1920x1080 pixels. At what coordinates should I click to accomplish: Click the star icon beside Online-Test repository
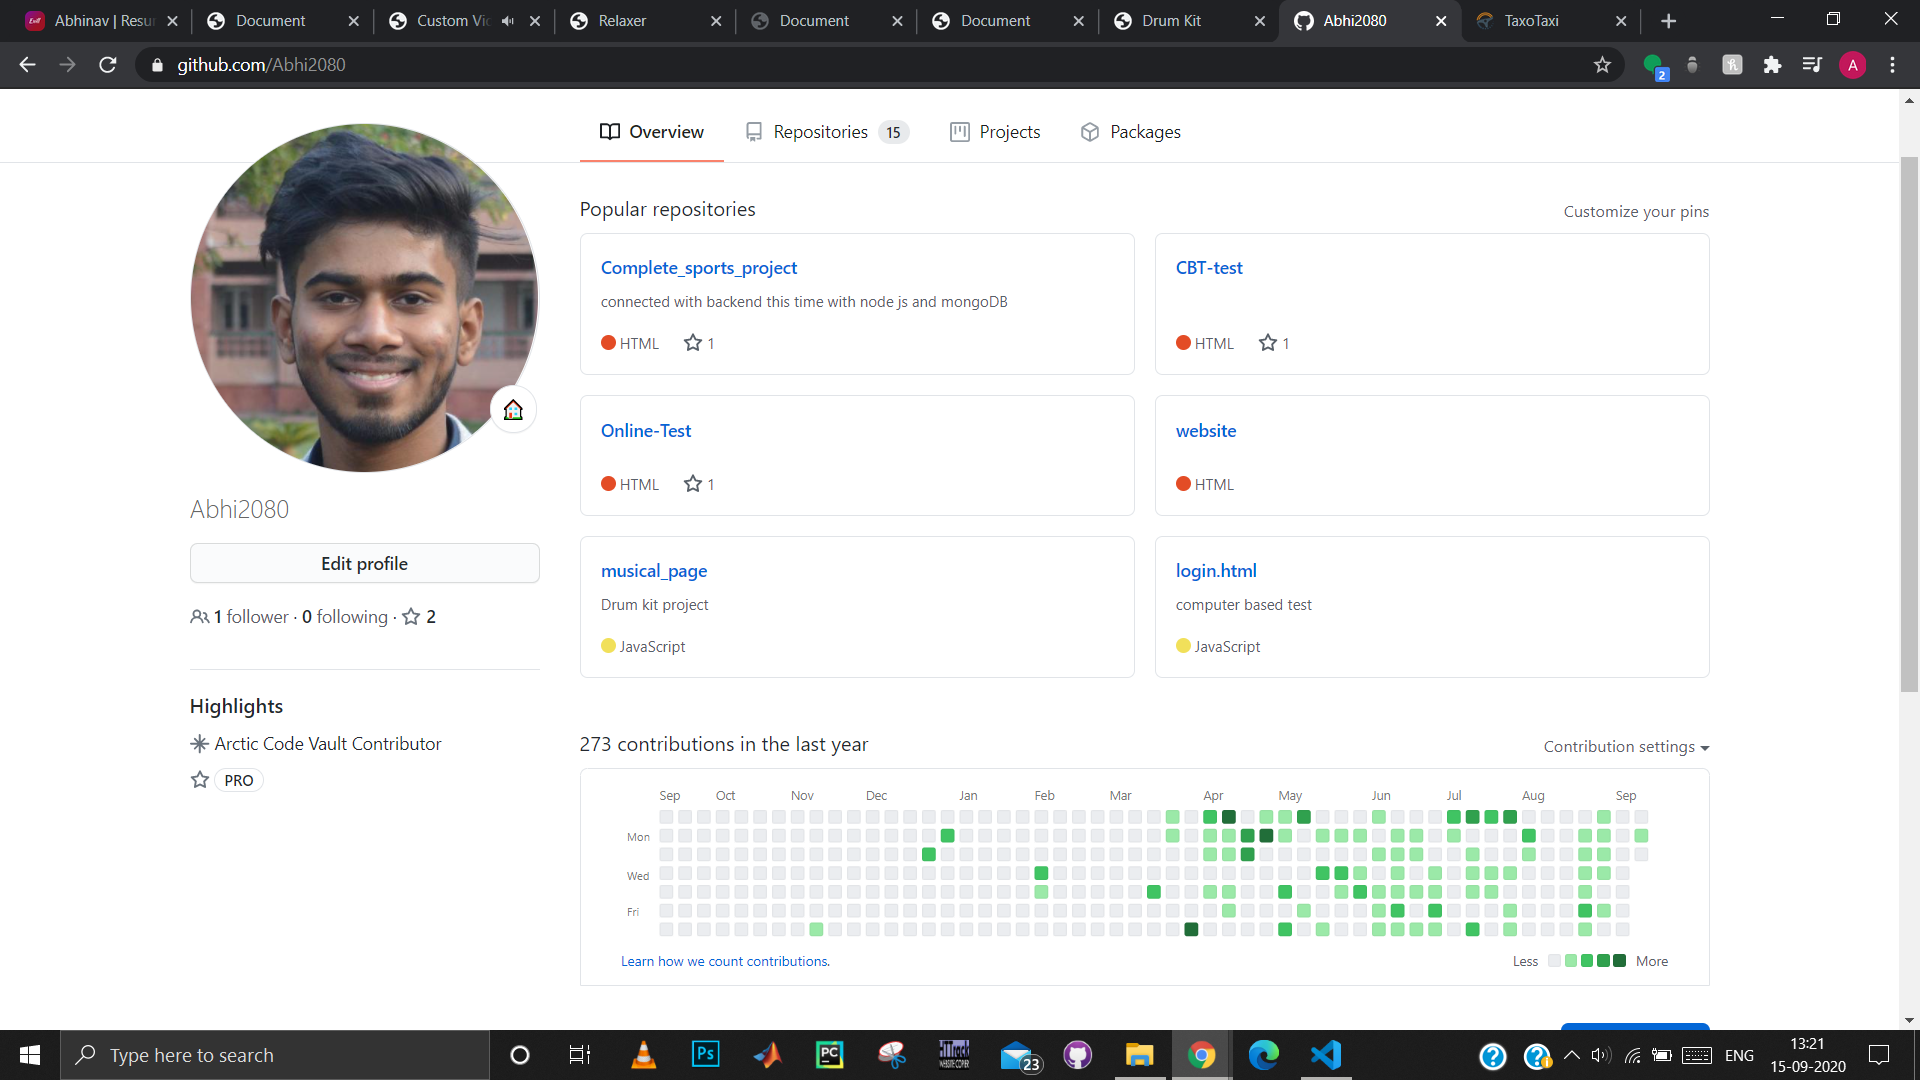coord(693,484)
